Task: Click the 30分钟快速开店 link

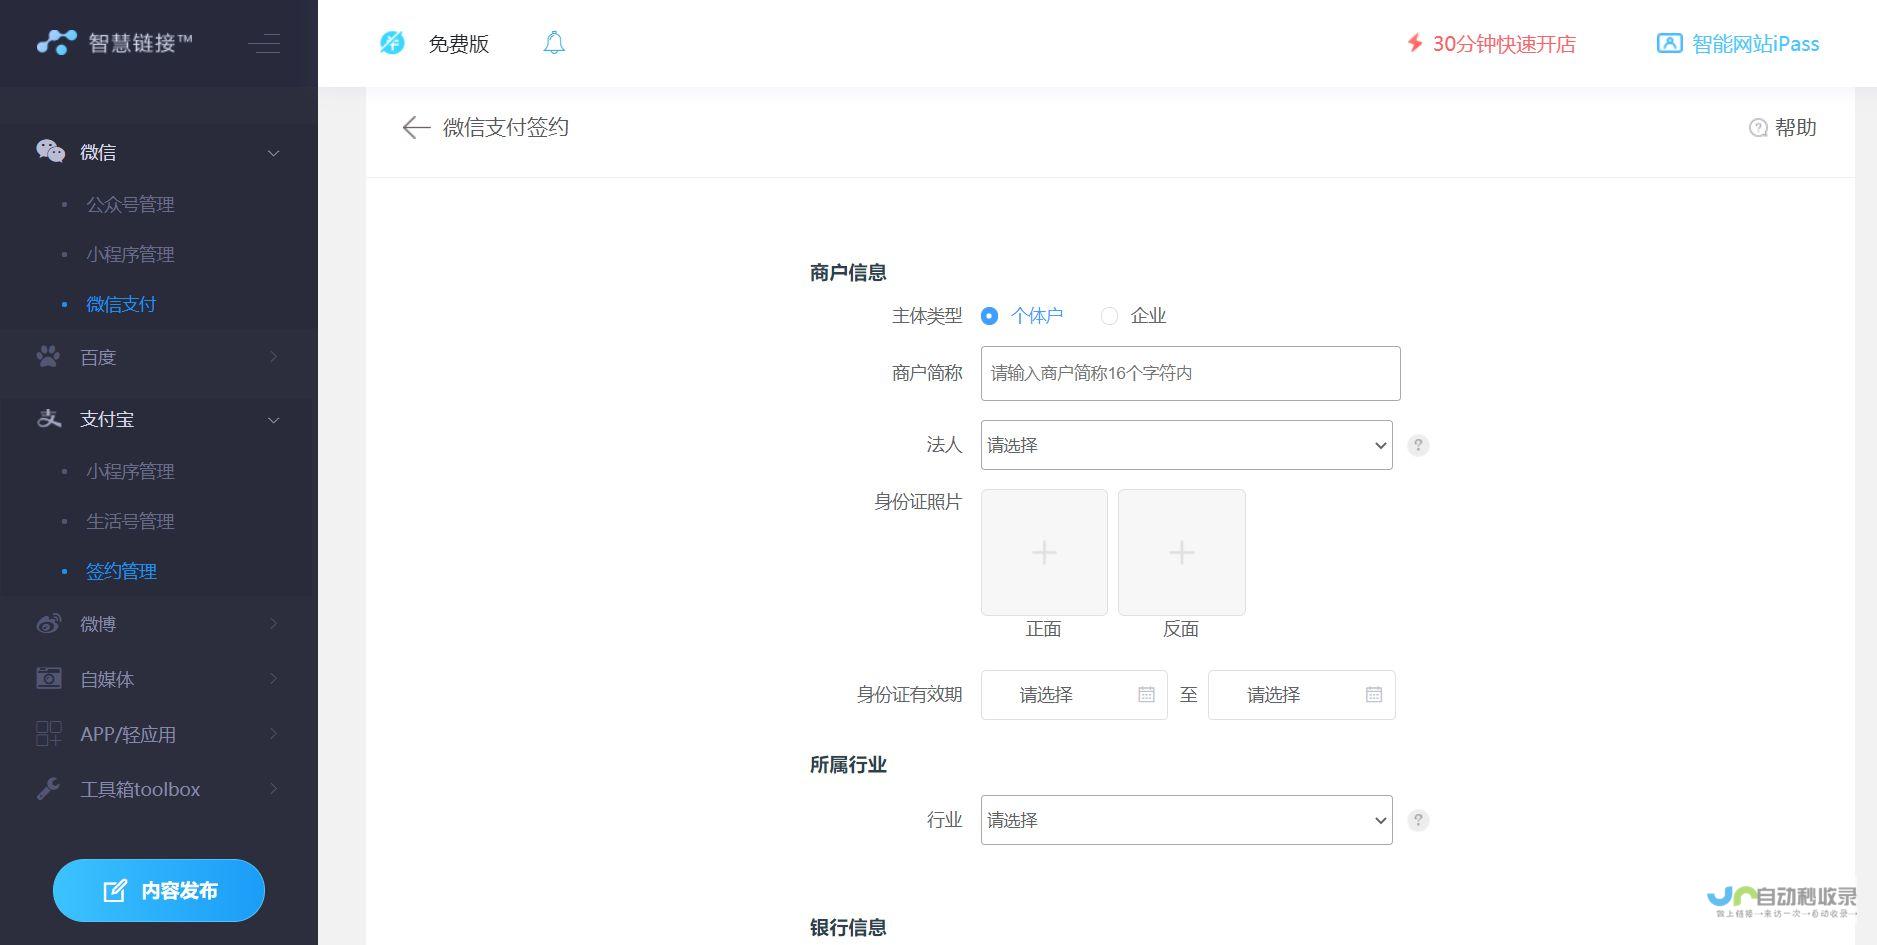Action: (x=1504, y=43)
